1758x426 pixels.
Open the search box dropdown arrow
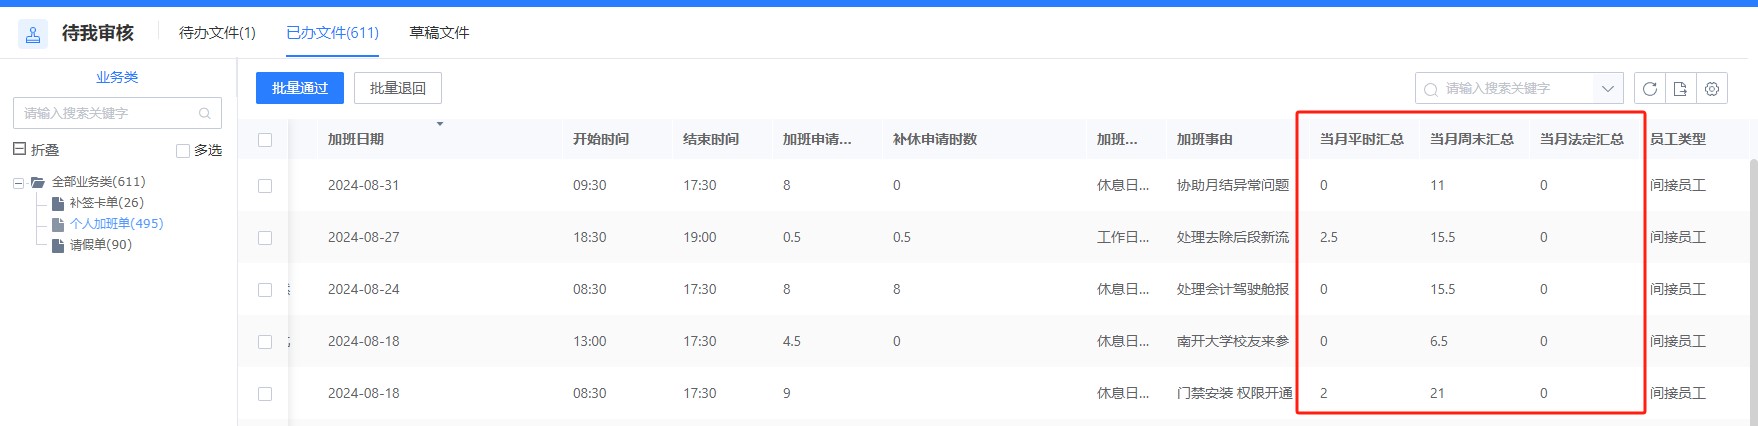tap(1607, 89)
